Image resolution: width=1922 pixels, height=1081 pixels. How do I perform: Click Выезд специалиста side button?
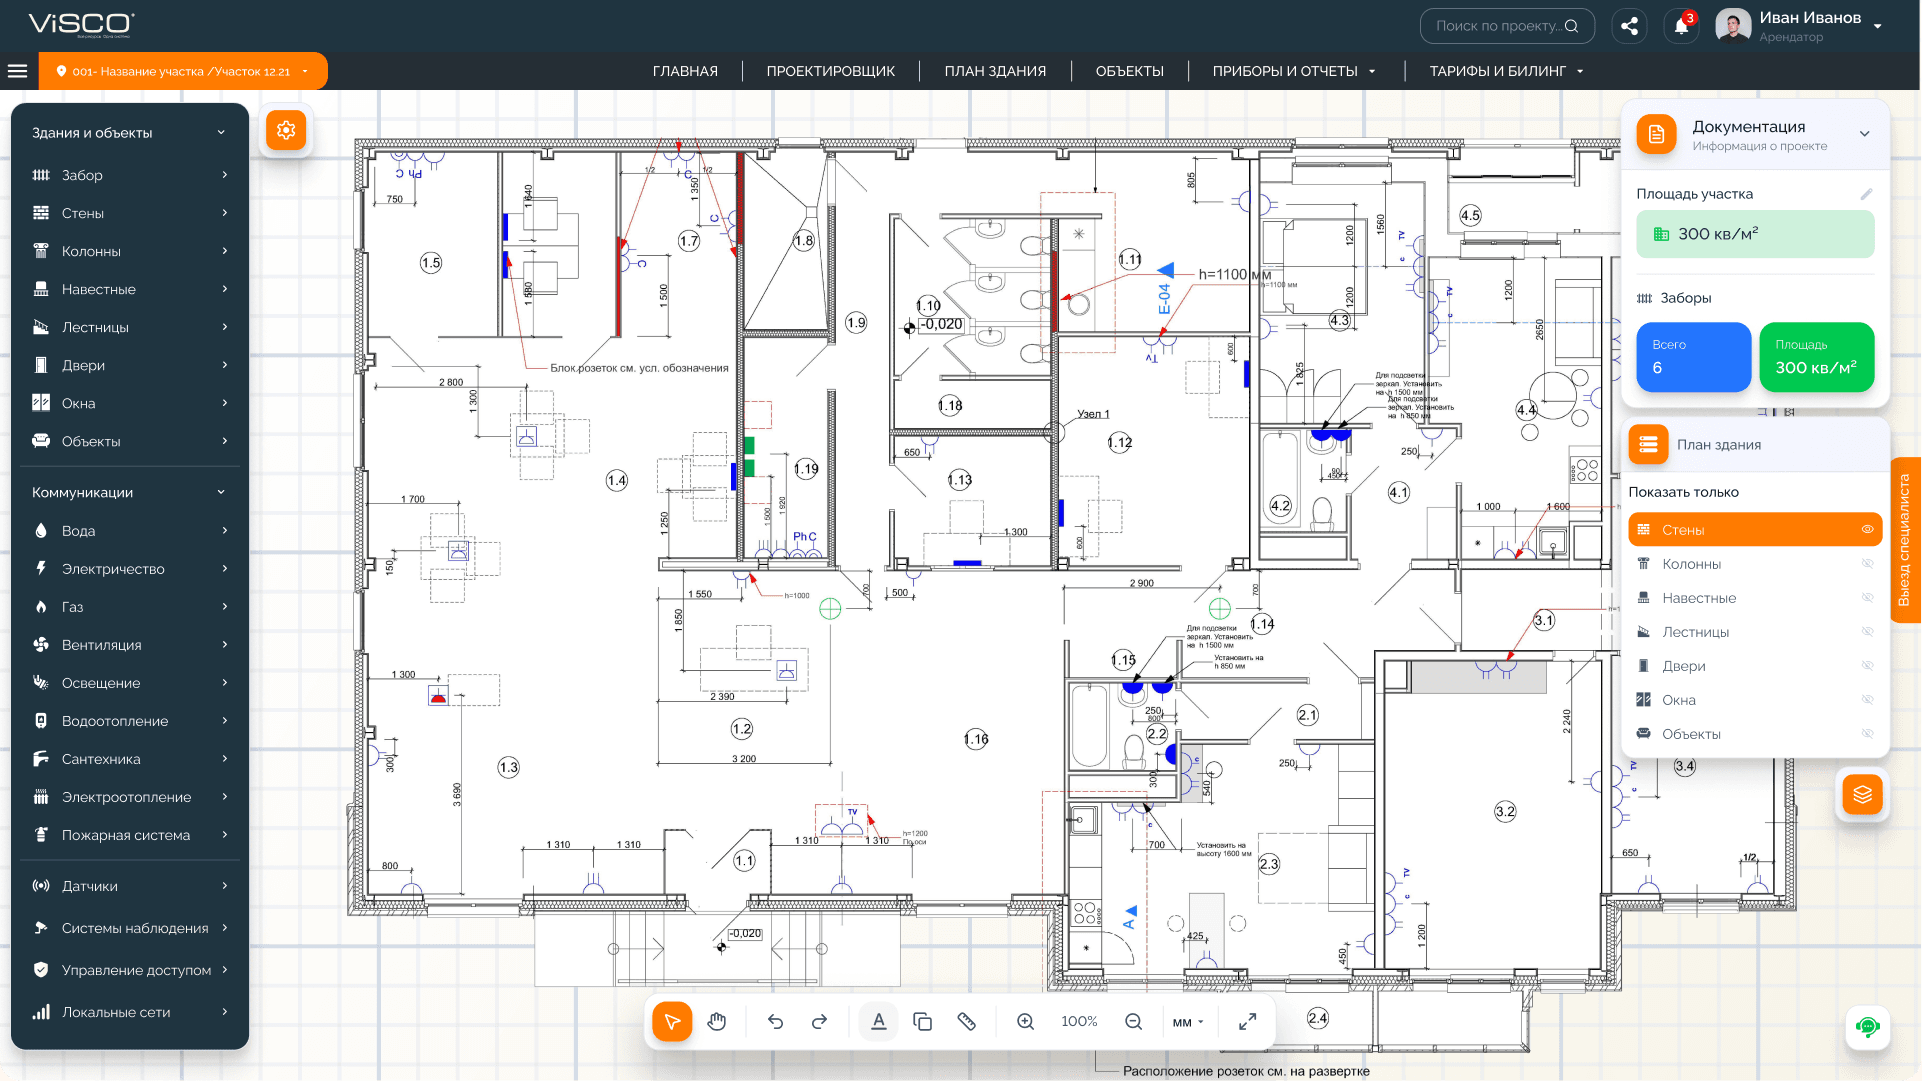pos(1905,540)
